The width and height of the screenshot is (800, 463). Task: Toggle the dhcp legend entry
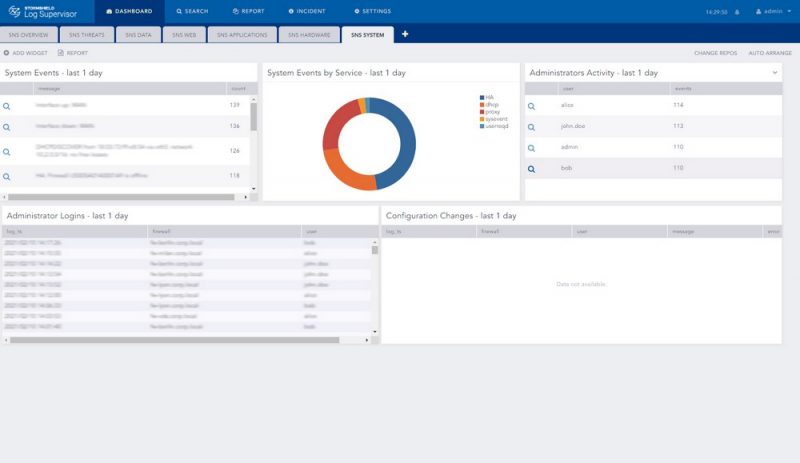click(489, 104)
